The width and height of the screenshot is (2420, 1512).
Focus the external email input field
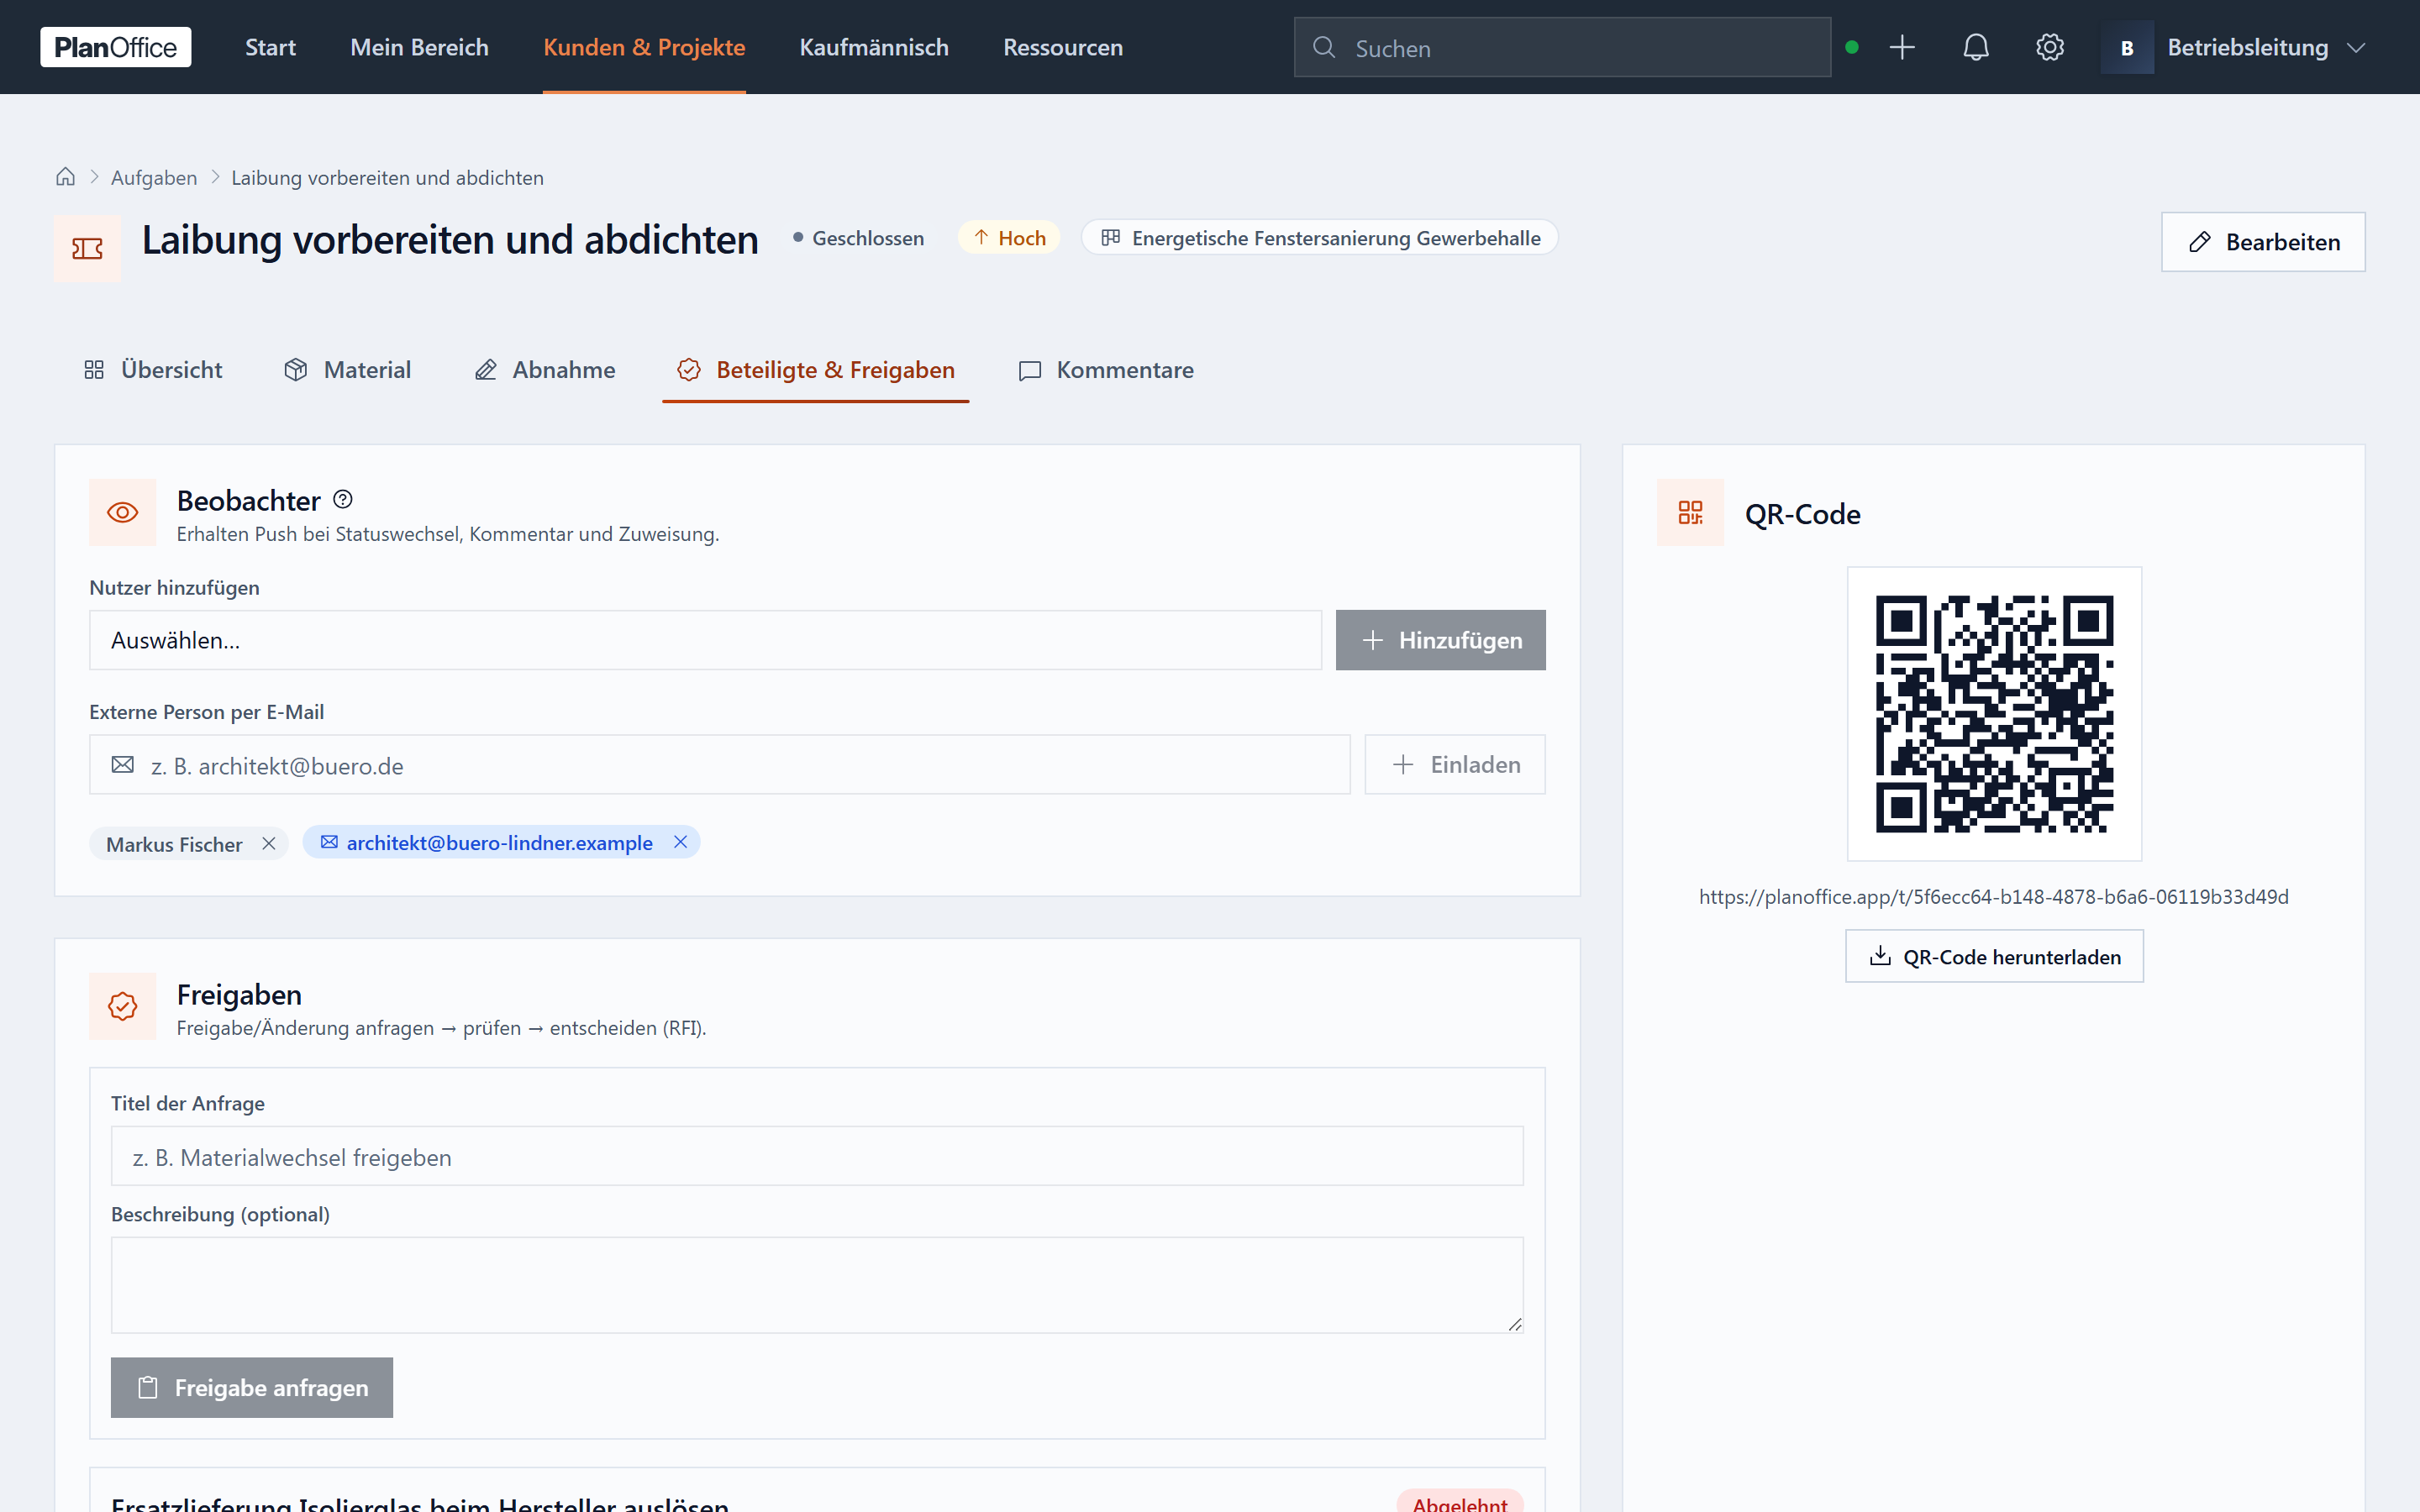(x=719, y=765)
